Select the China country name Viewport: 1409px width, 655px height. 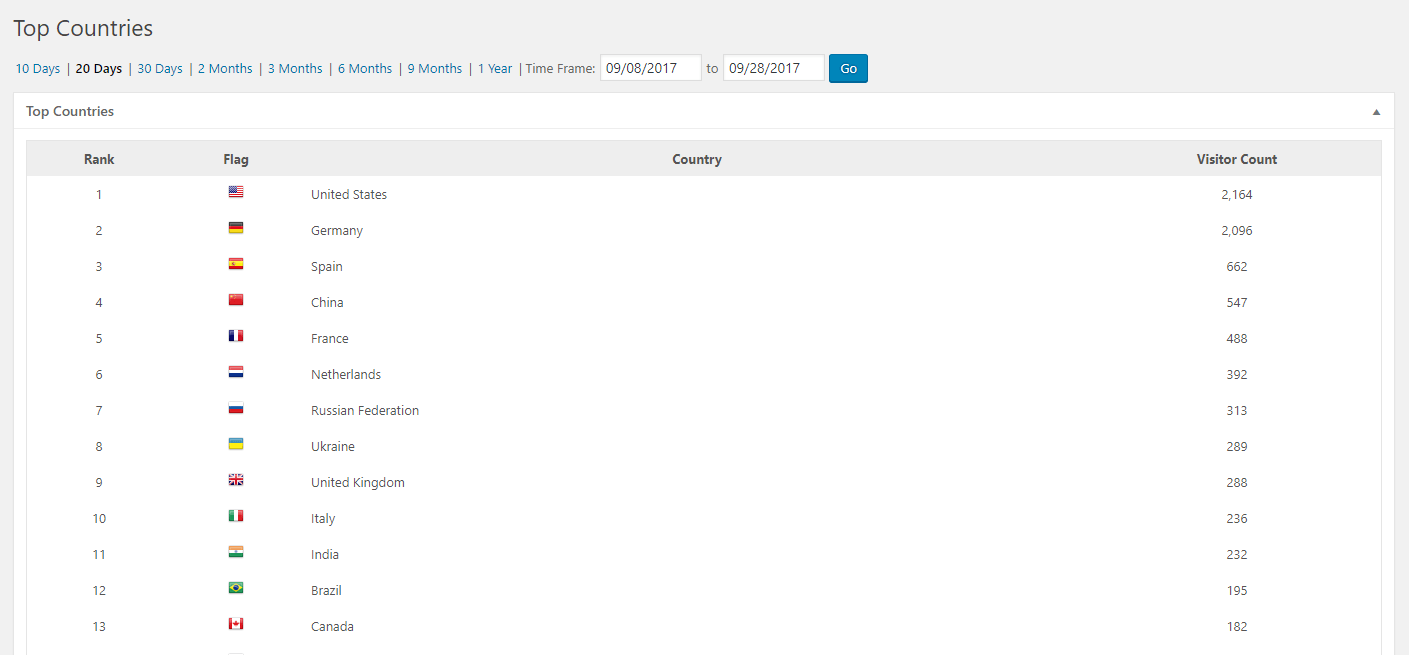click(327, 303)
